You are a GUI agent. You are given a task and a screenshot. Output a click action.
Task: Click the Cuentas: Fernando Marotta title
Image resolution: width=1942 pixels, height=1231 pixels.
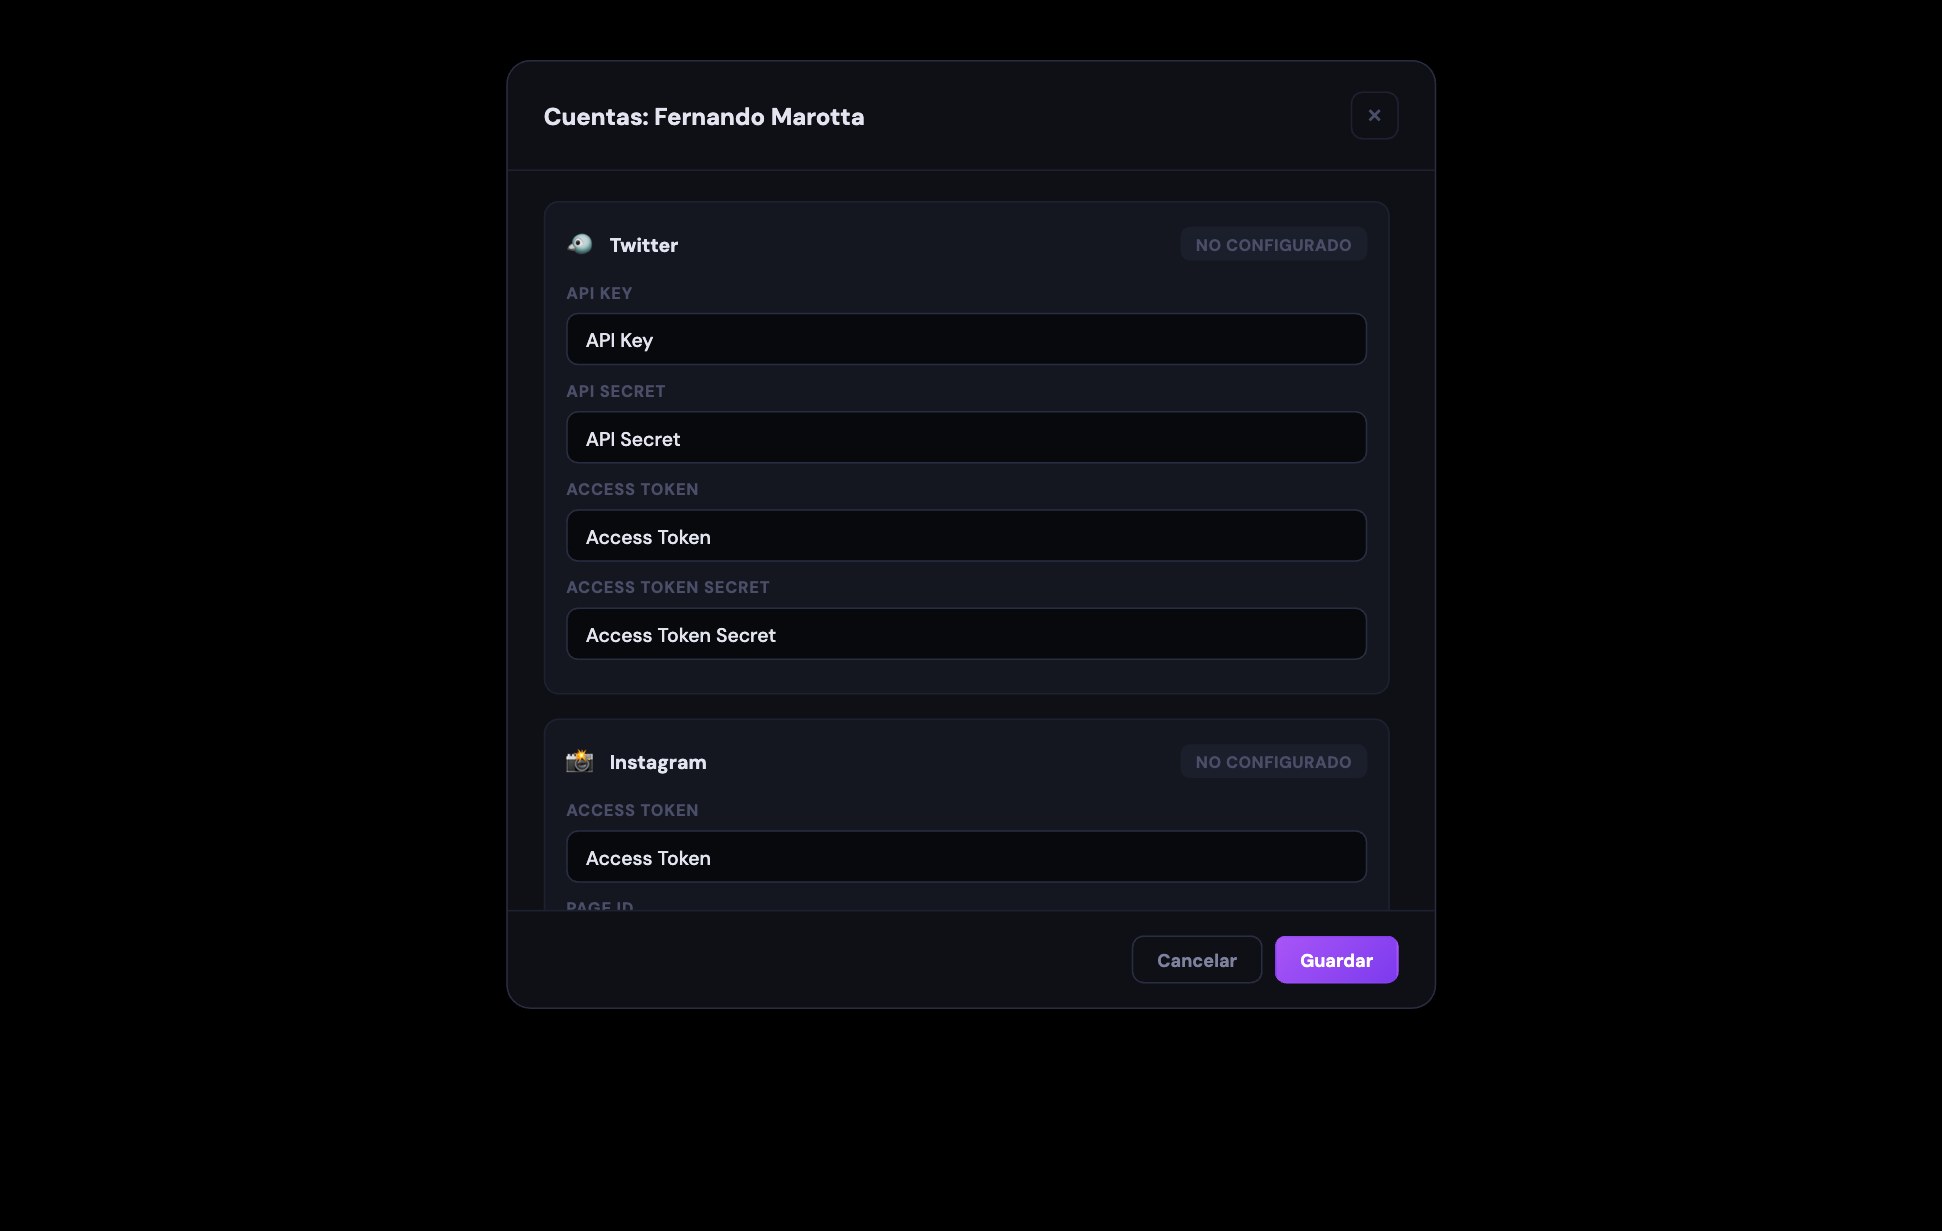[x=704, y=117]
